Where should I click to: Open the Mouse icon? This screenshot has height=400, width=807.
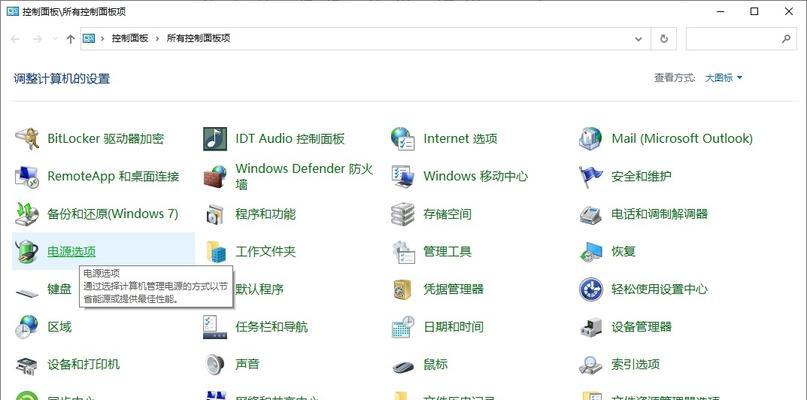(x=402, y=366)
